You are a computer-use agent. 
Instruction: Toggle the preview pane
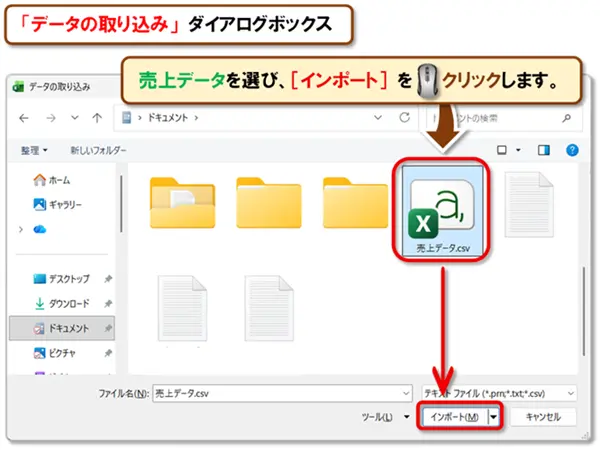pos(544,150)
